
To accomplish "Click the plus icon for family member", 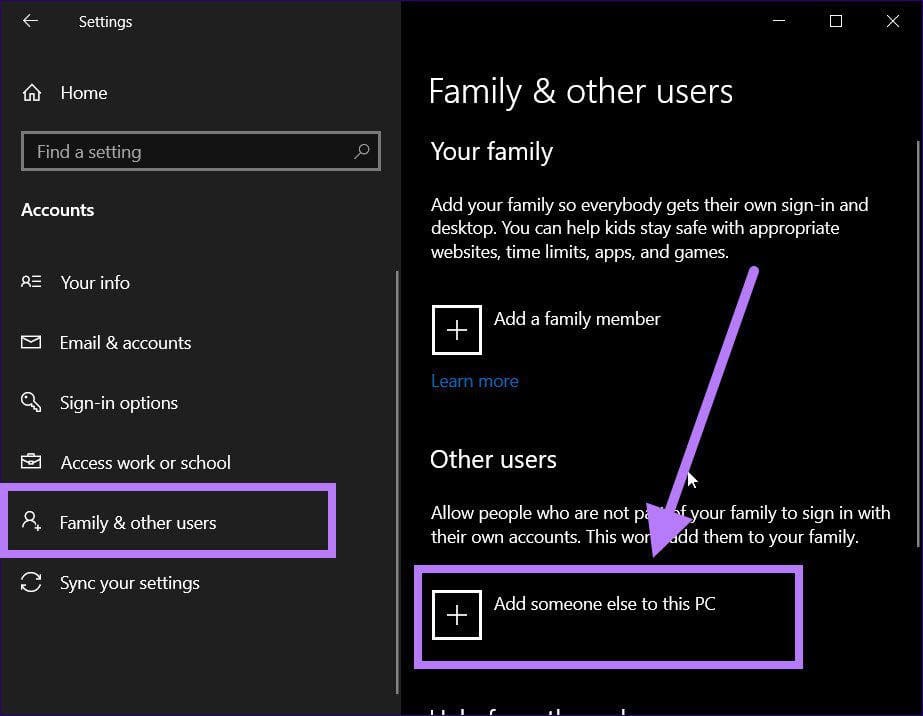I will pos(457,330).
